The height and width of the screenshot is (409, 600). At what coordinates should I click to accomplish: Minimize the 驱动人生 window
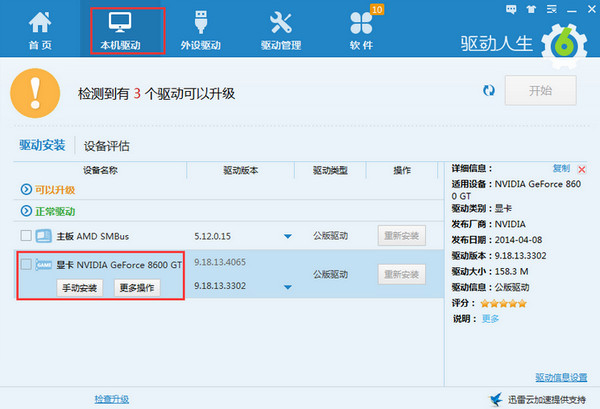click(572, 11)
